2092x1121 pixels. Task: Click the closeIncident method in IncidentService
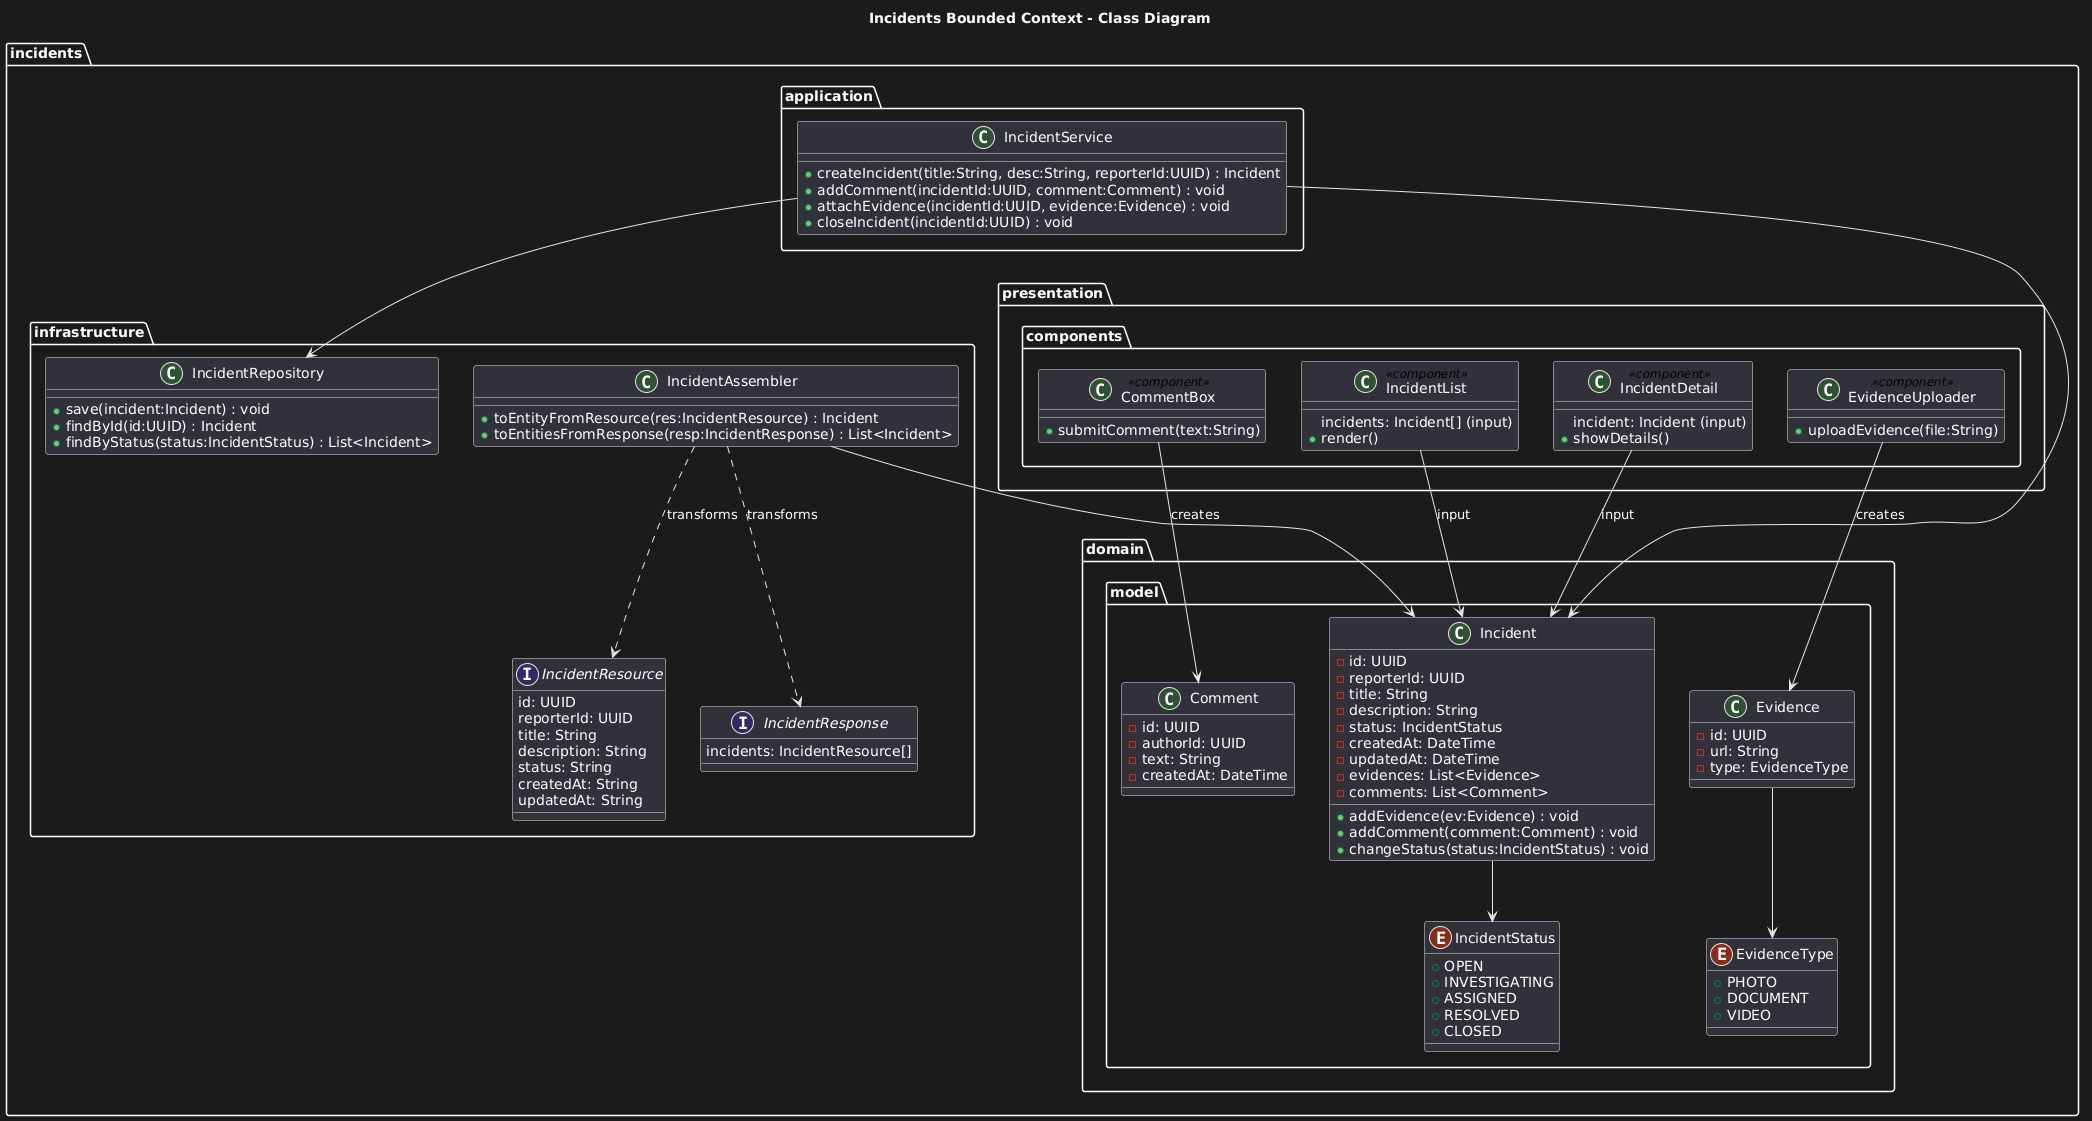943,223
